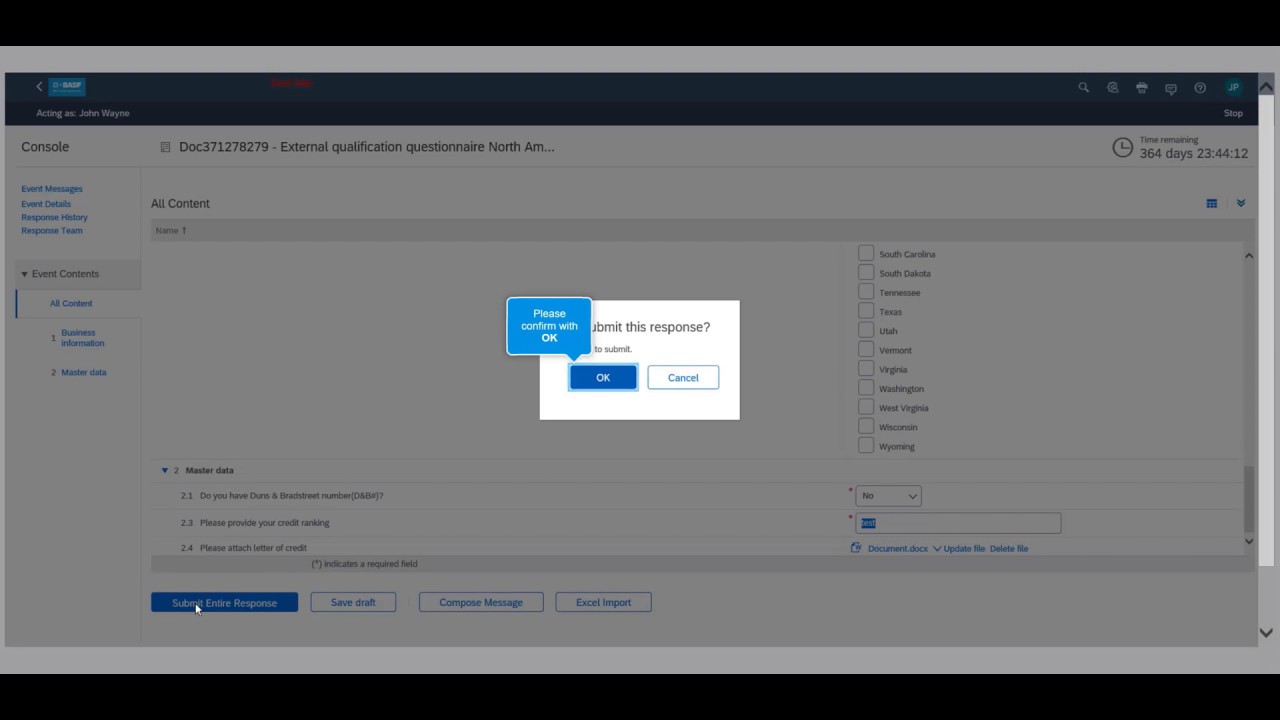Open the messages chat icon
The image size is (1280, 720).
pyautogui.click(x=1171, y=87)
